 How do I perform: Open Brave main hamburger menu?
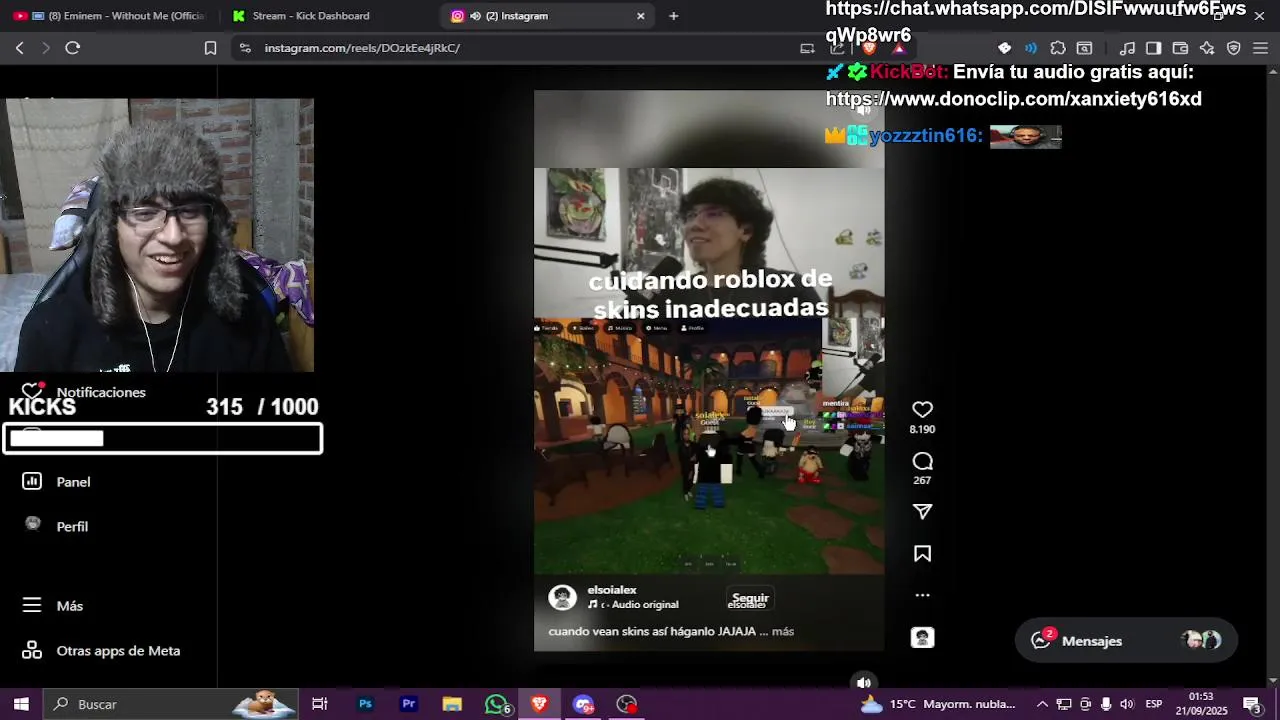click(x=1260, y=48)
